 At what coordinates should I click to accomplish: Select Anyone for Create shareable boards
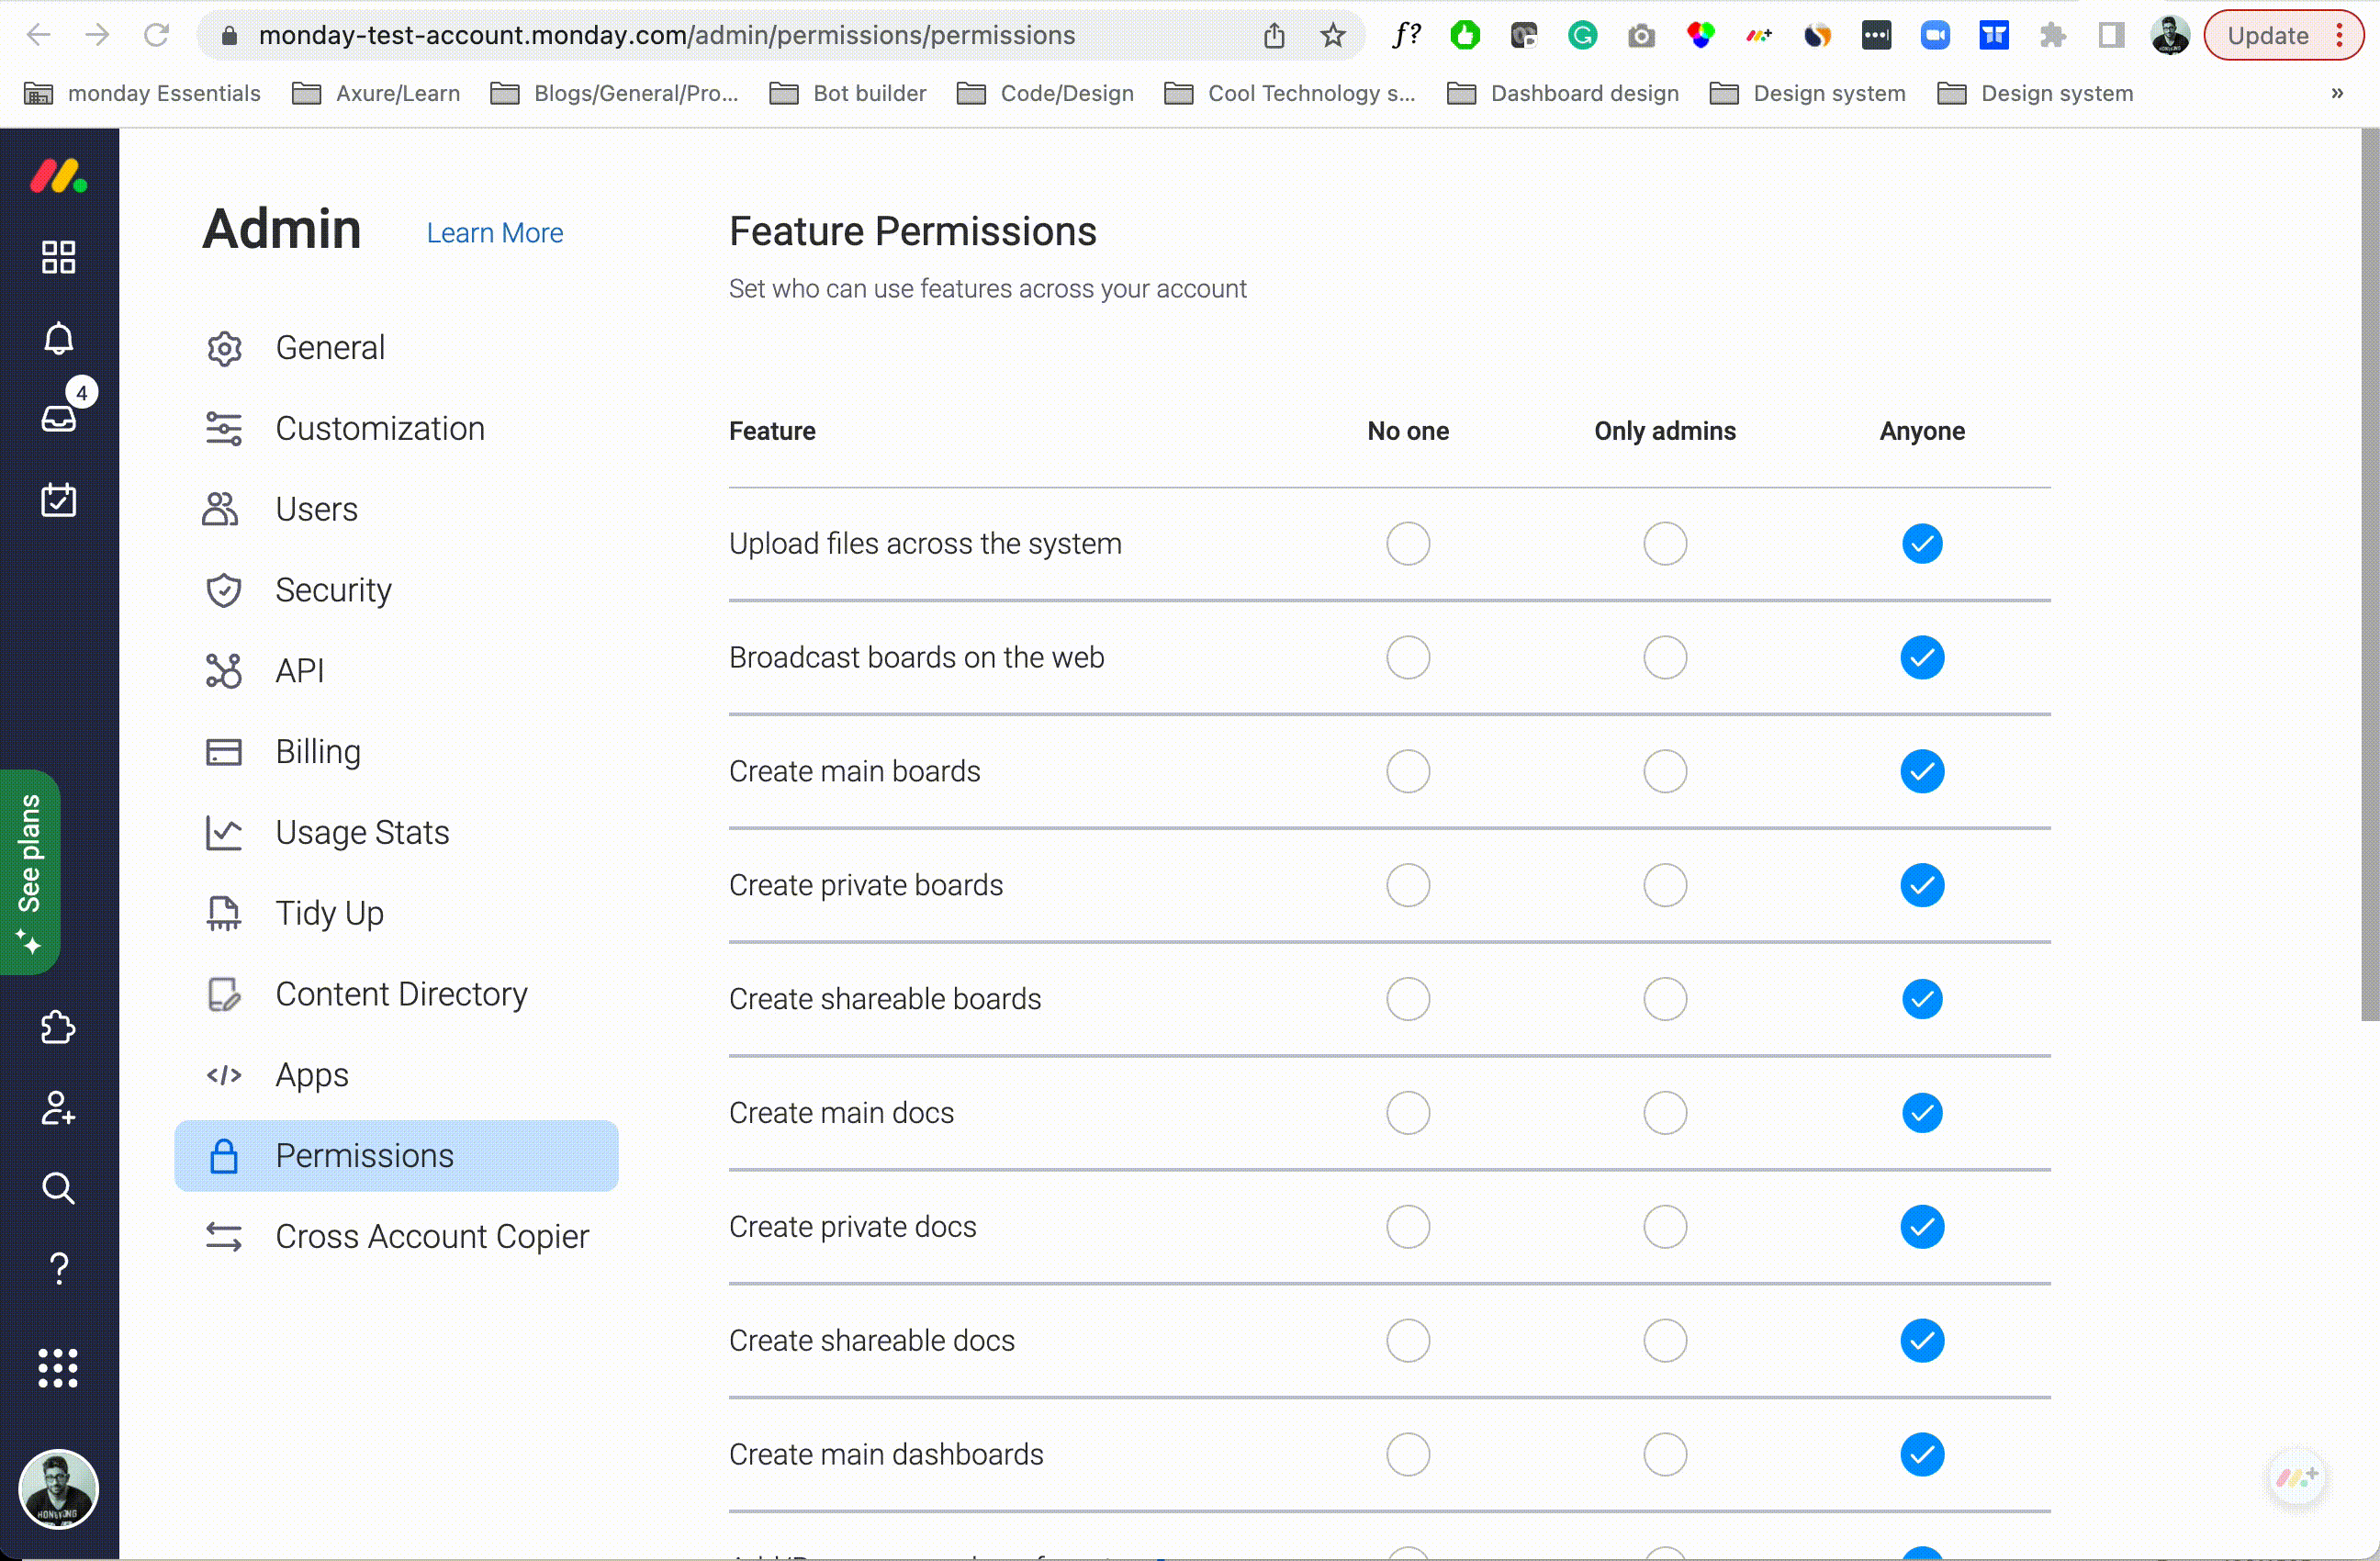[x=1922, y=999]
